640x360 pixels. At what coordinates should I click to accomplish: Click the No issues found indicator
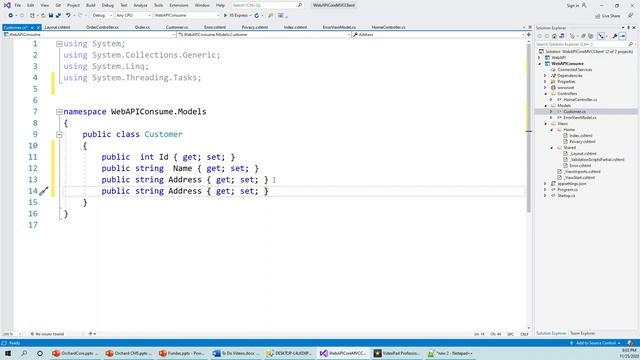tap(47, 334)
